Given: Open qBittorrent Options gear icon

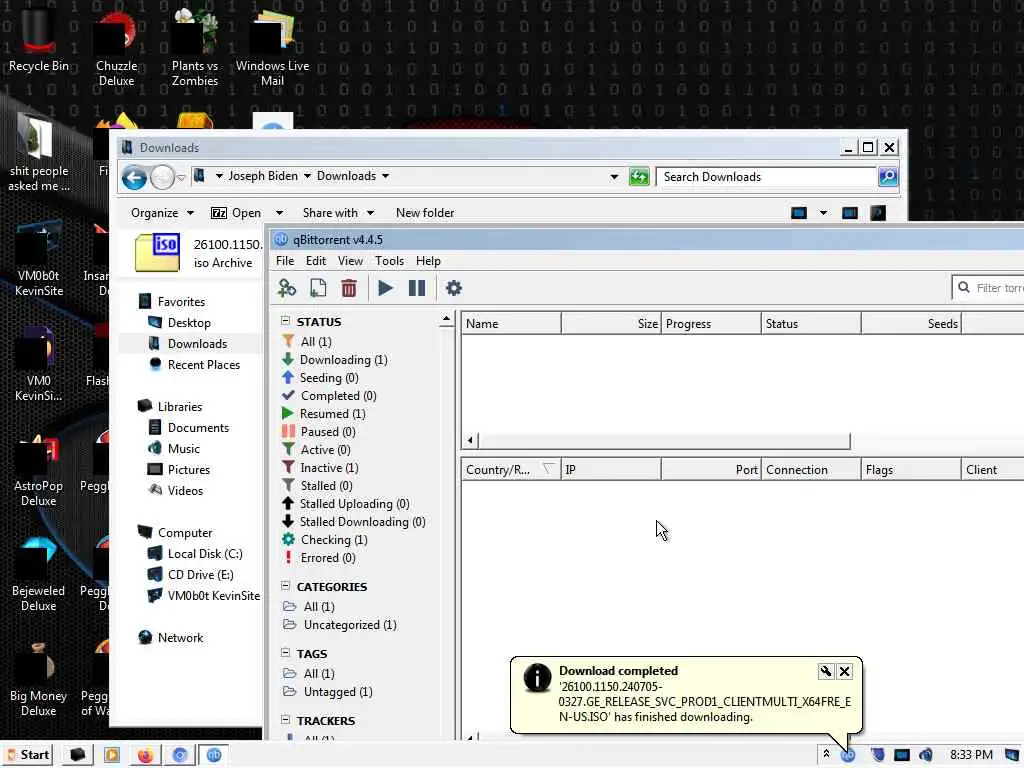Looking at the screenshot, I should pyautogui.click(x=453, y=288).
